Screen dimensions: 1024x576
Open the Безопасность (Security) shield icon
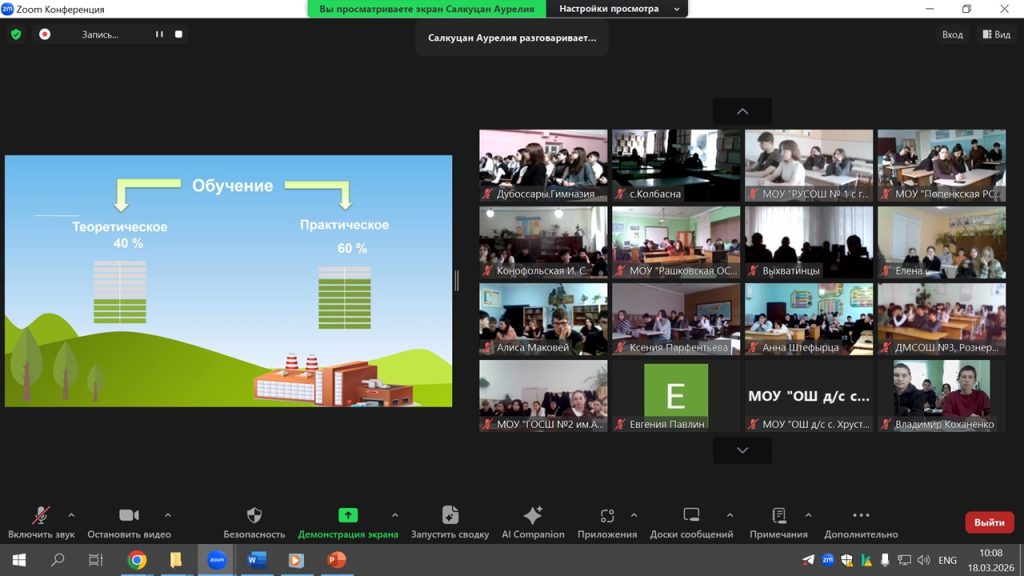click(254, 515)
